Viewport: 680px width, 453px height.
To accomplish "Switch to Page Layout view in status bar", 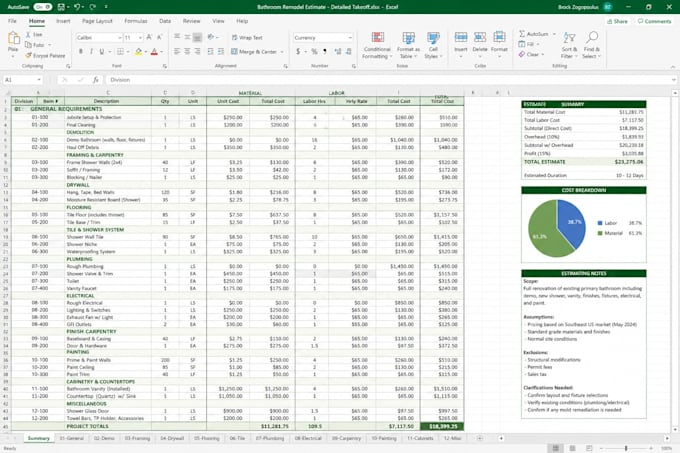I will tap(572, 448).
